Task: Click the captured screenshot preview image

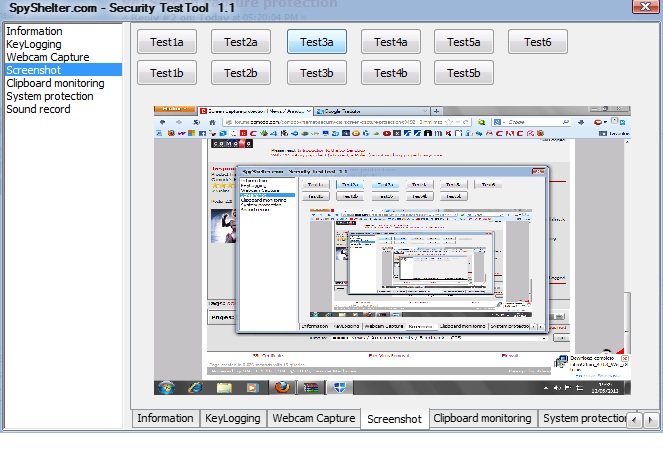Action: pos(392,250)
